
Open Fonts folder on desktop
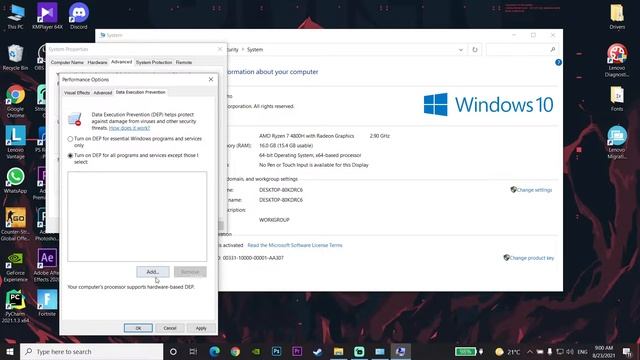617,99
